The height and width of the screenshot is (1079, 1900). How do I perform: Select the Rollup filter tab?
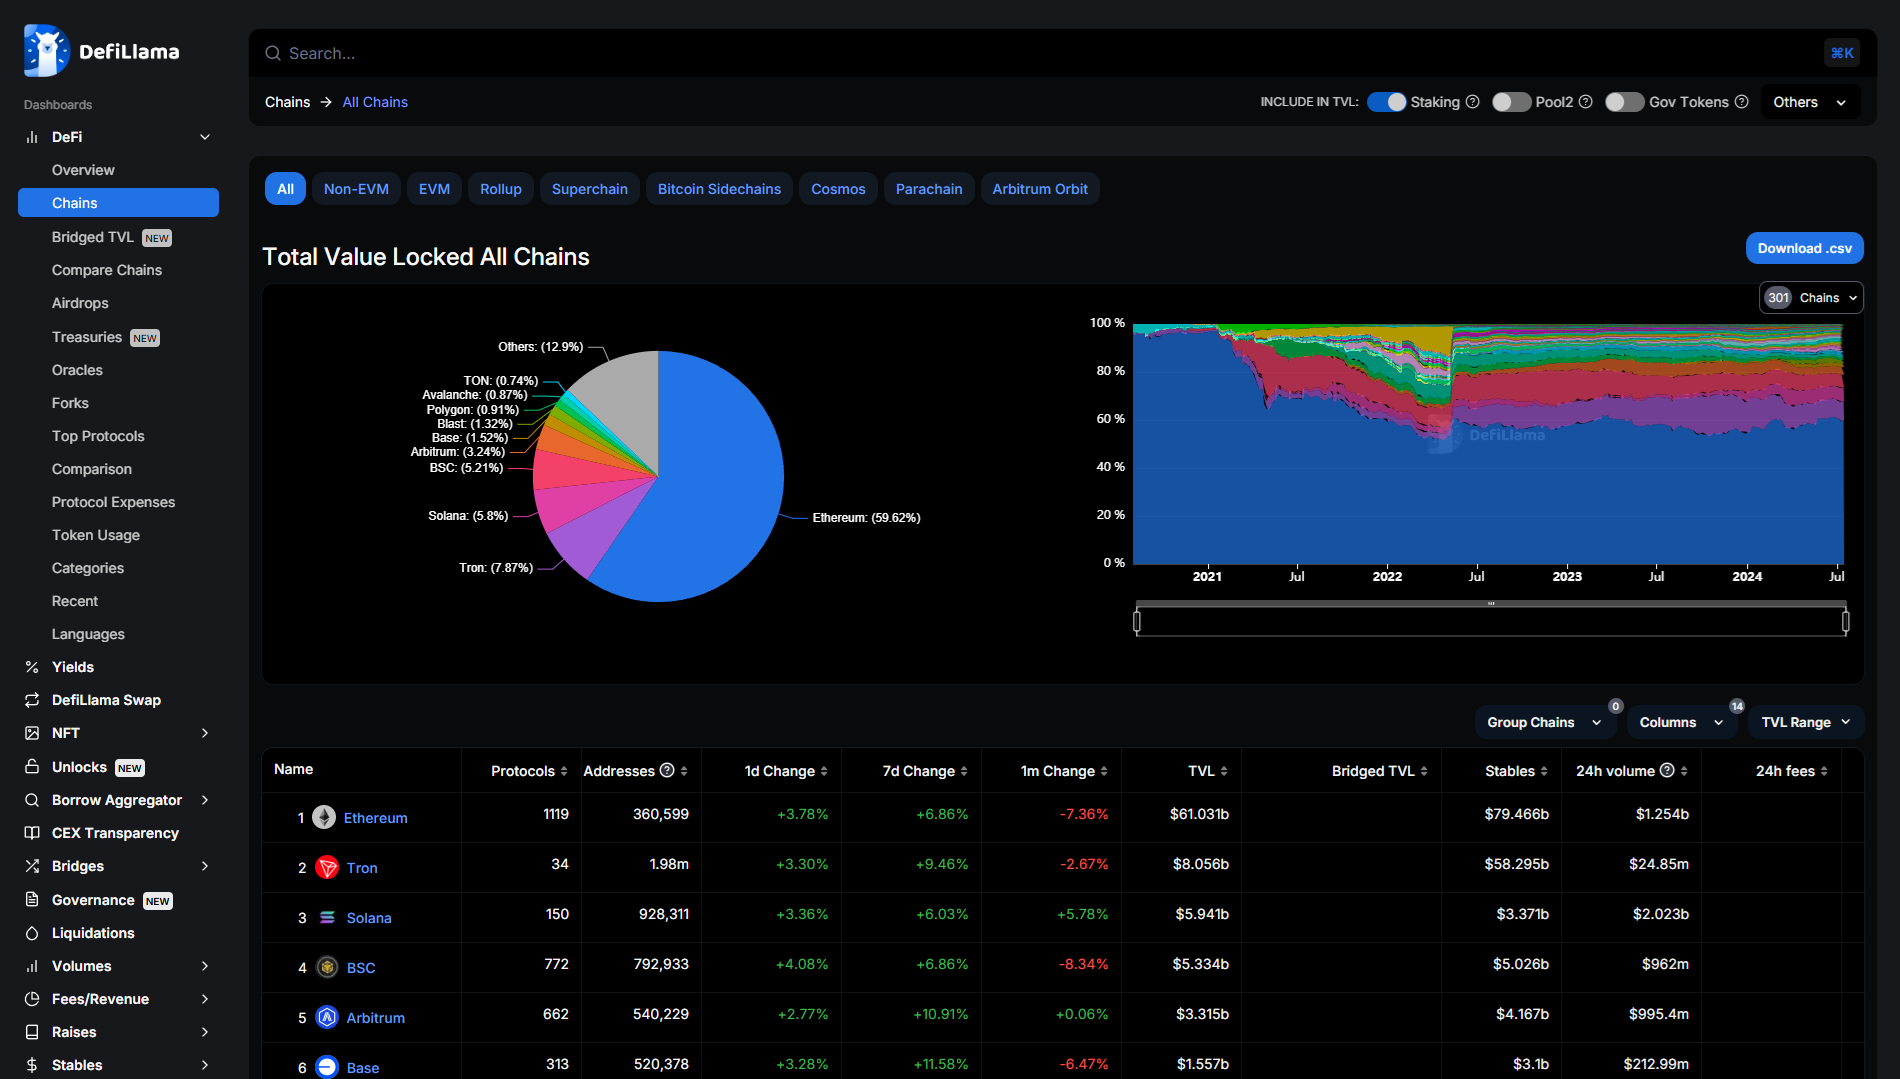click(x=501, y=189)
